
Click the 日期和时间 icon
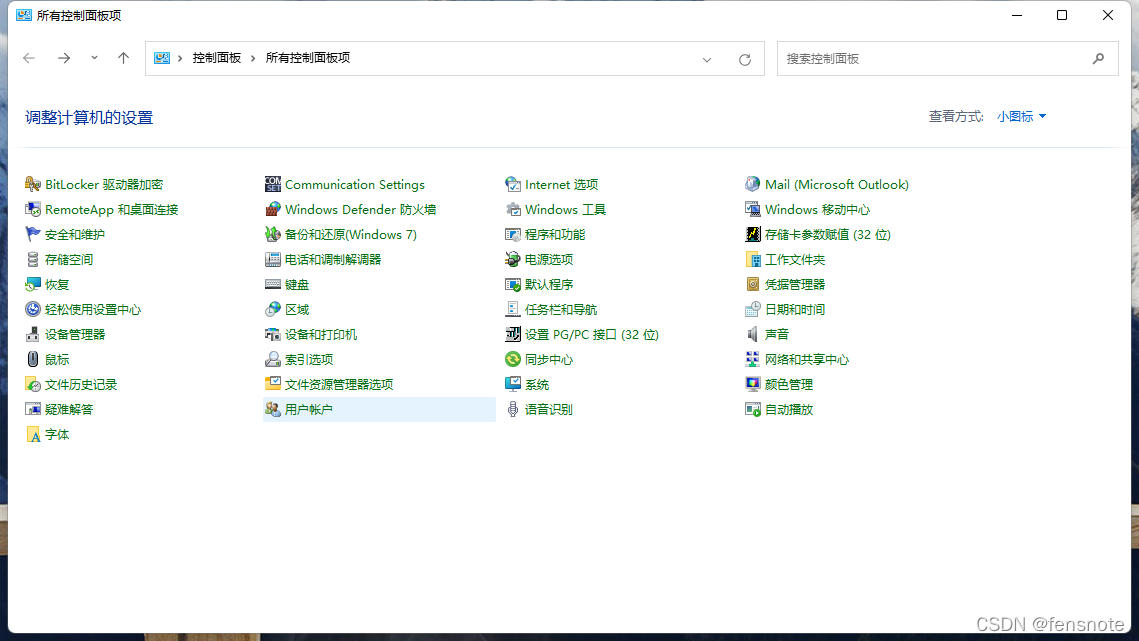(753, 310)
